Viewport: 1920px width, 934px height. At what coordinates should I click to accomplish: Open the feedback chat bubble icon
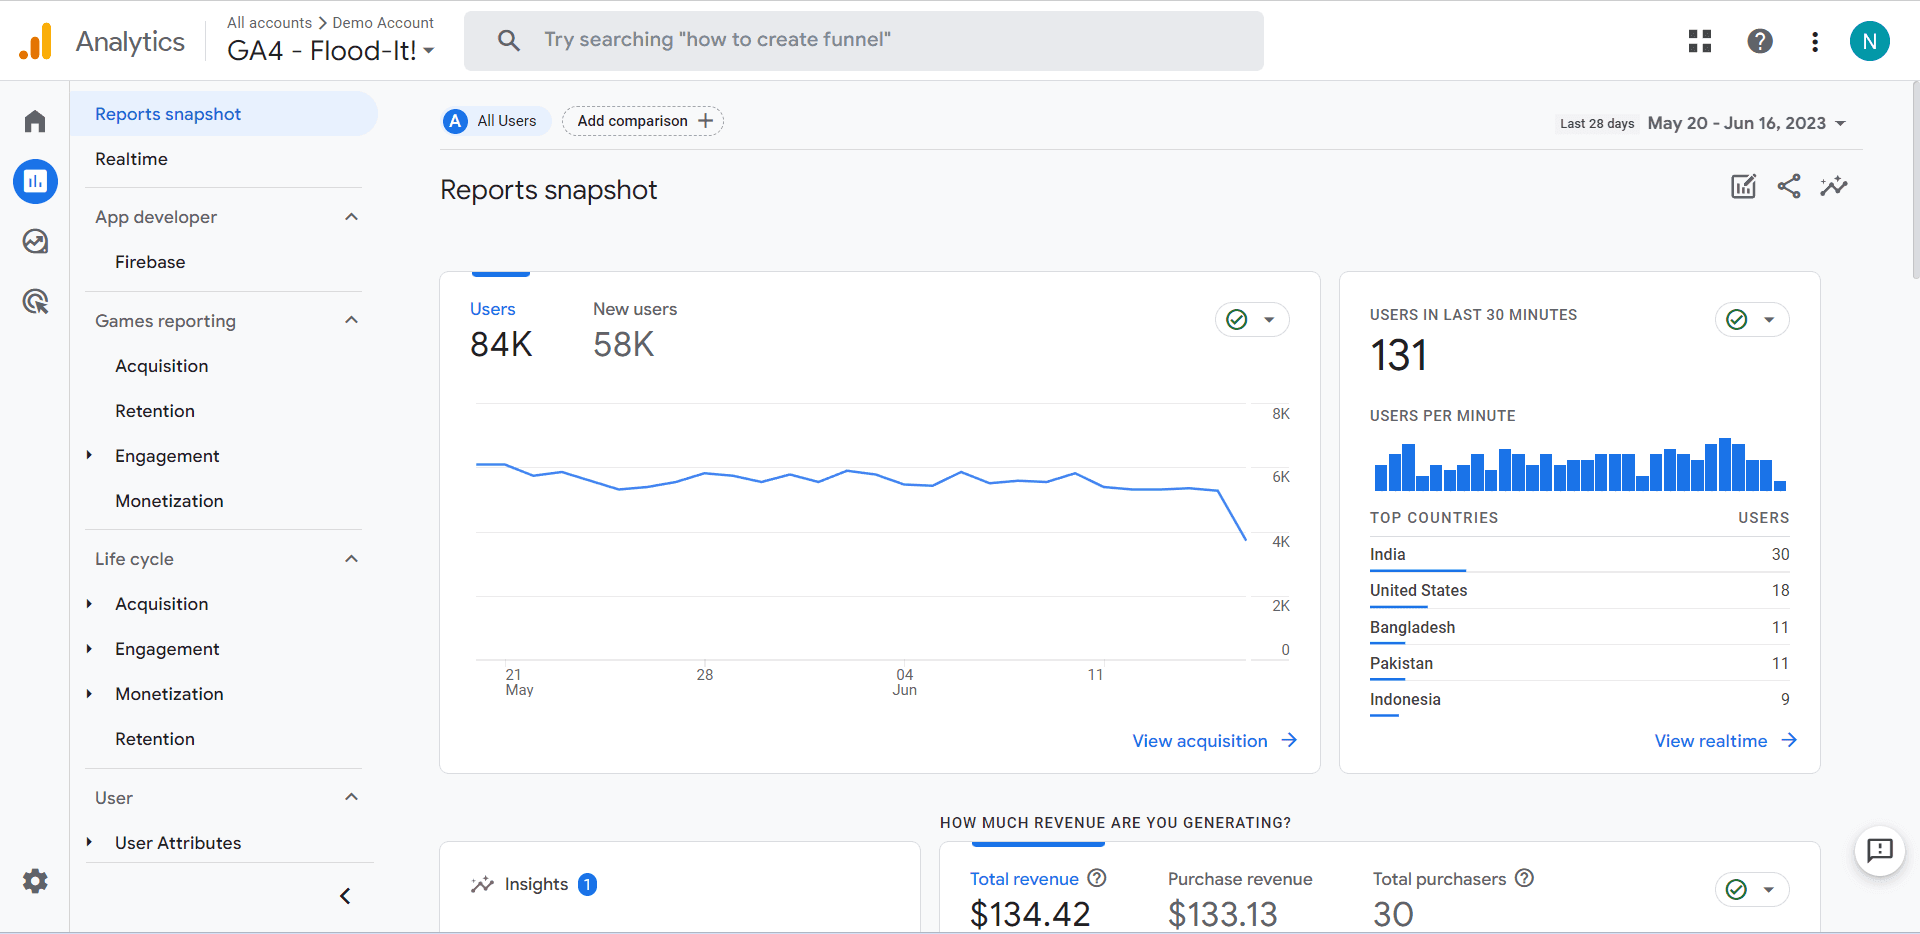1879,851
